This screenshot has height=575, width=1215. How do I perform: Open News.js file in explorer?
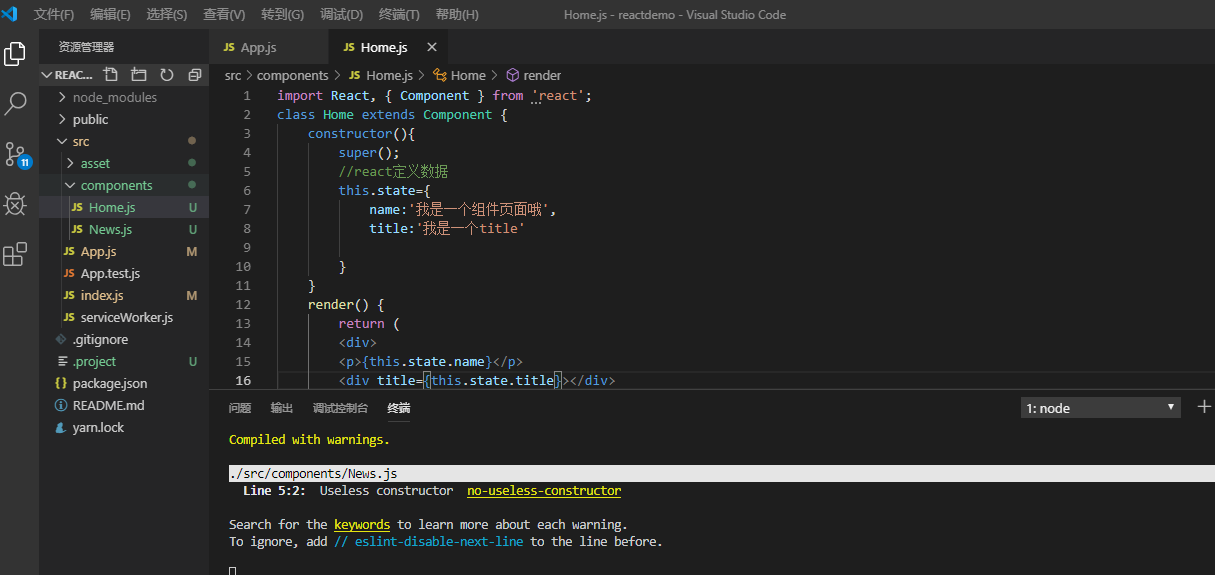click(x=110, y=229)
